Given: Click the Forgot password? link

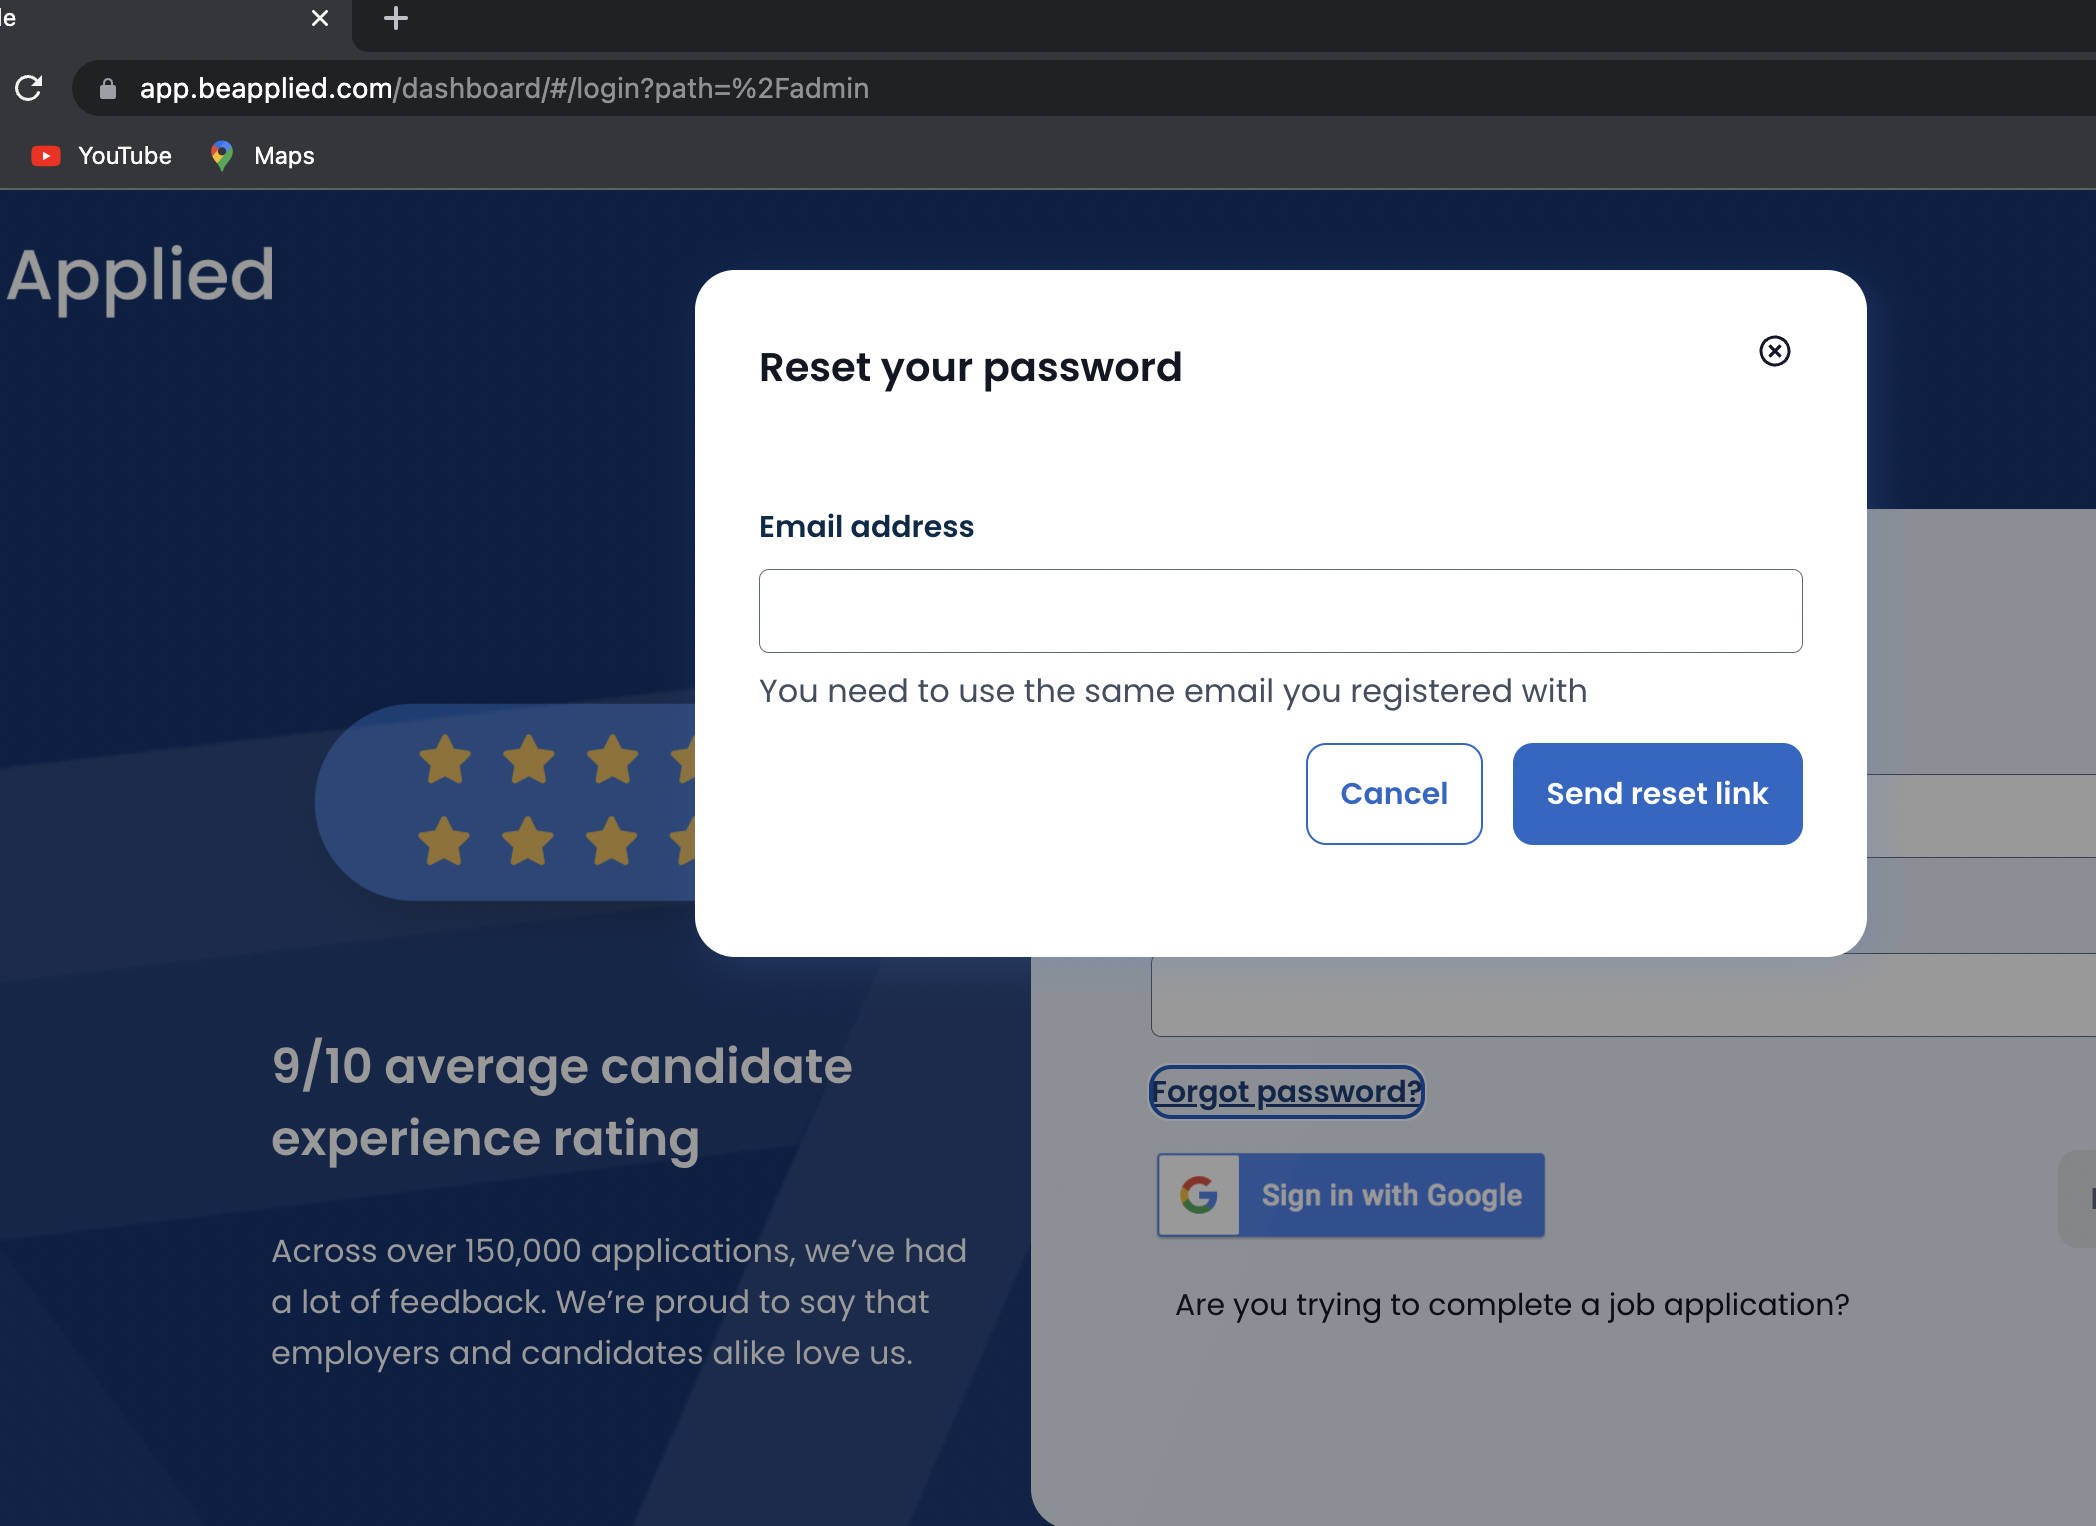Looking at the screenshot, I should (1286, 1091).
